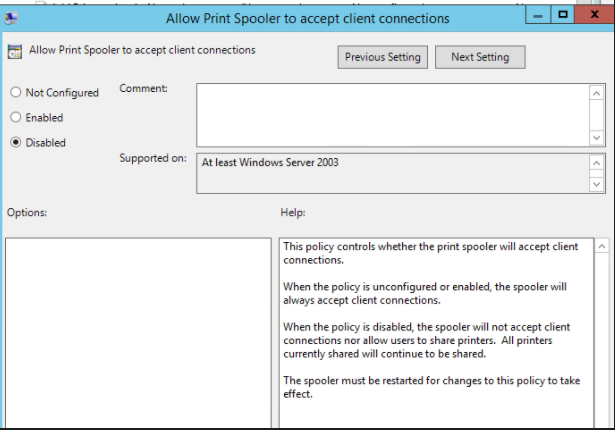Click Comment box scroll down arrow
The width and height of the screenshot is (615, 430).
[x=597, y=138]
